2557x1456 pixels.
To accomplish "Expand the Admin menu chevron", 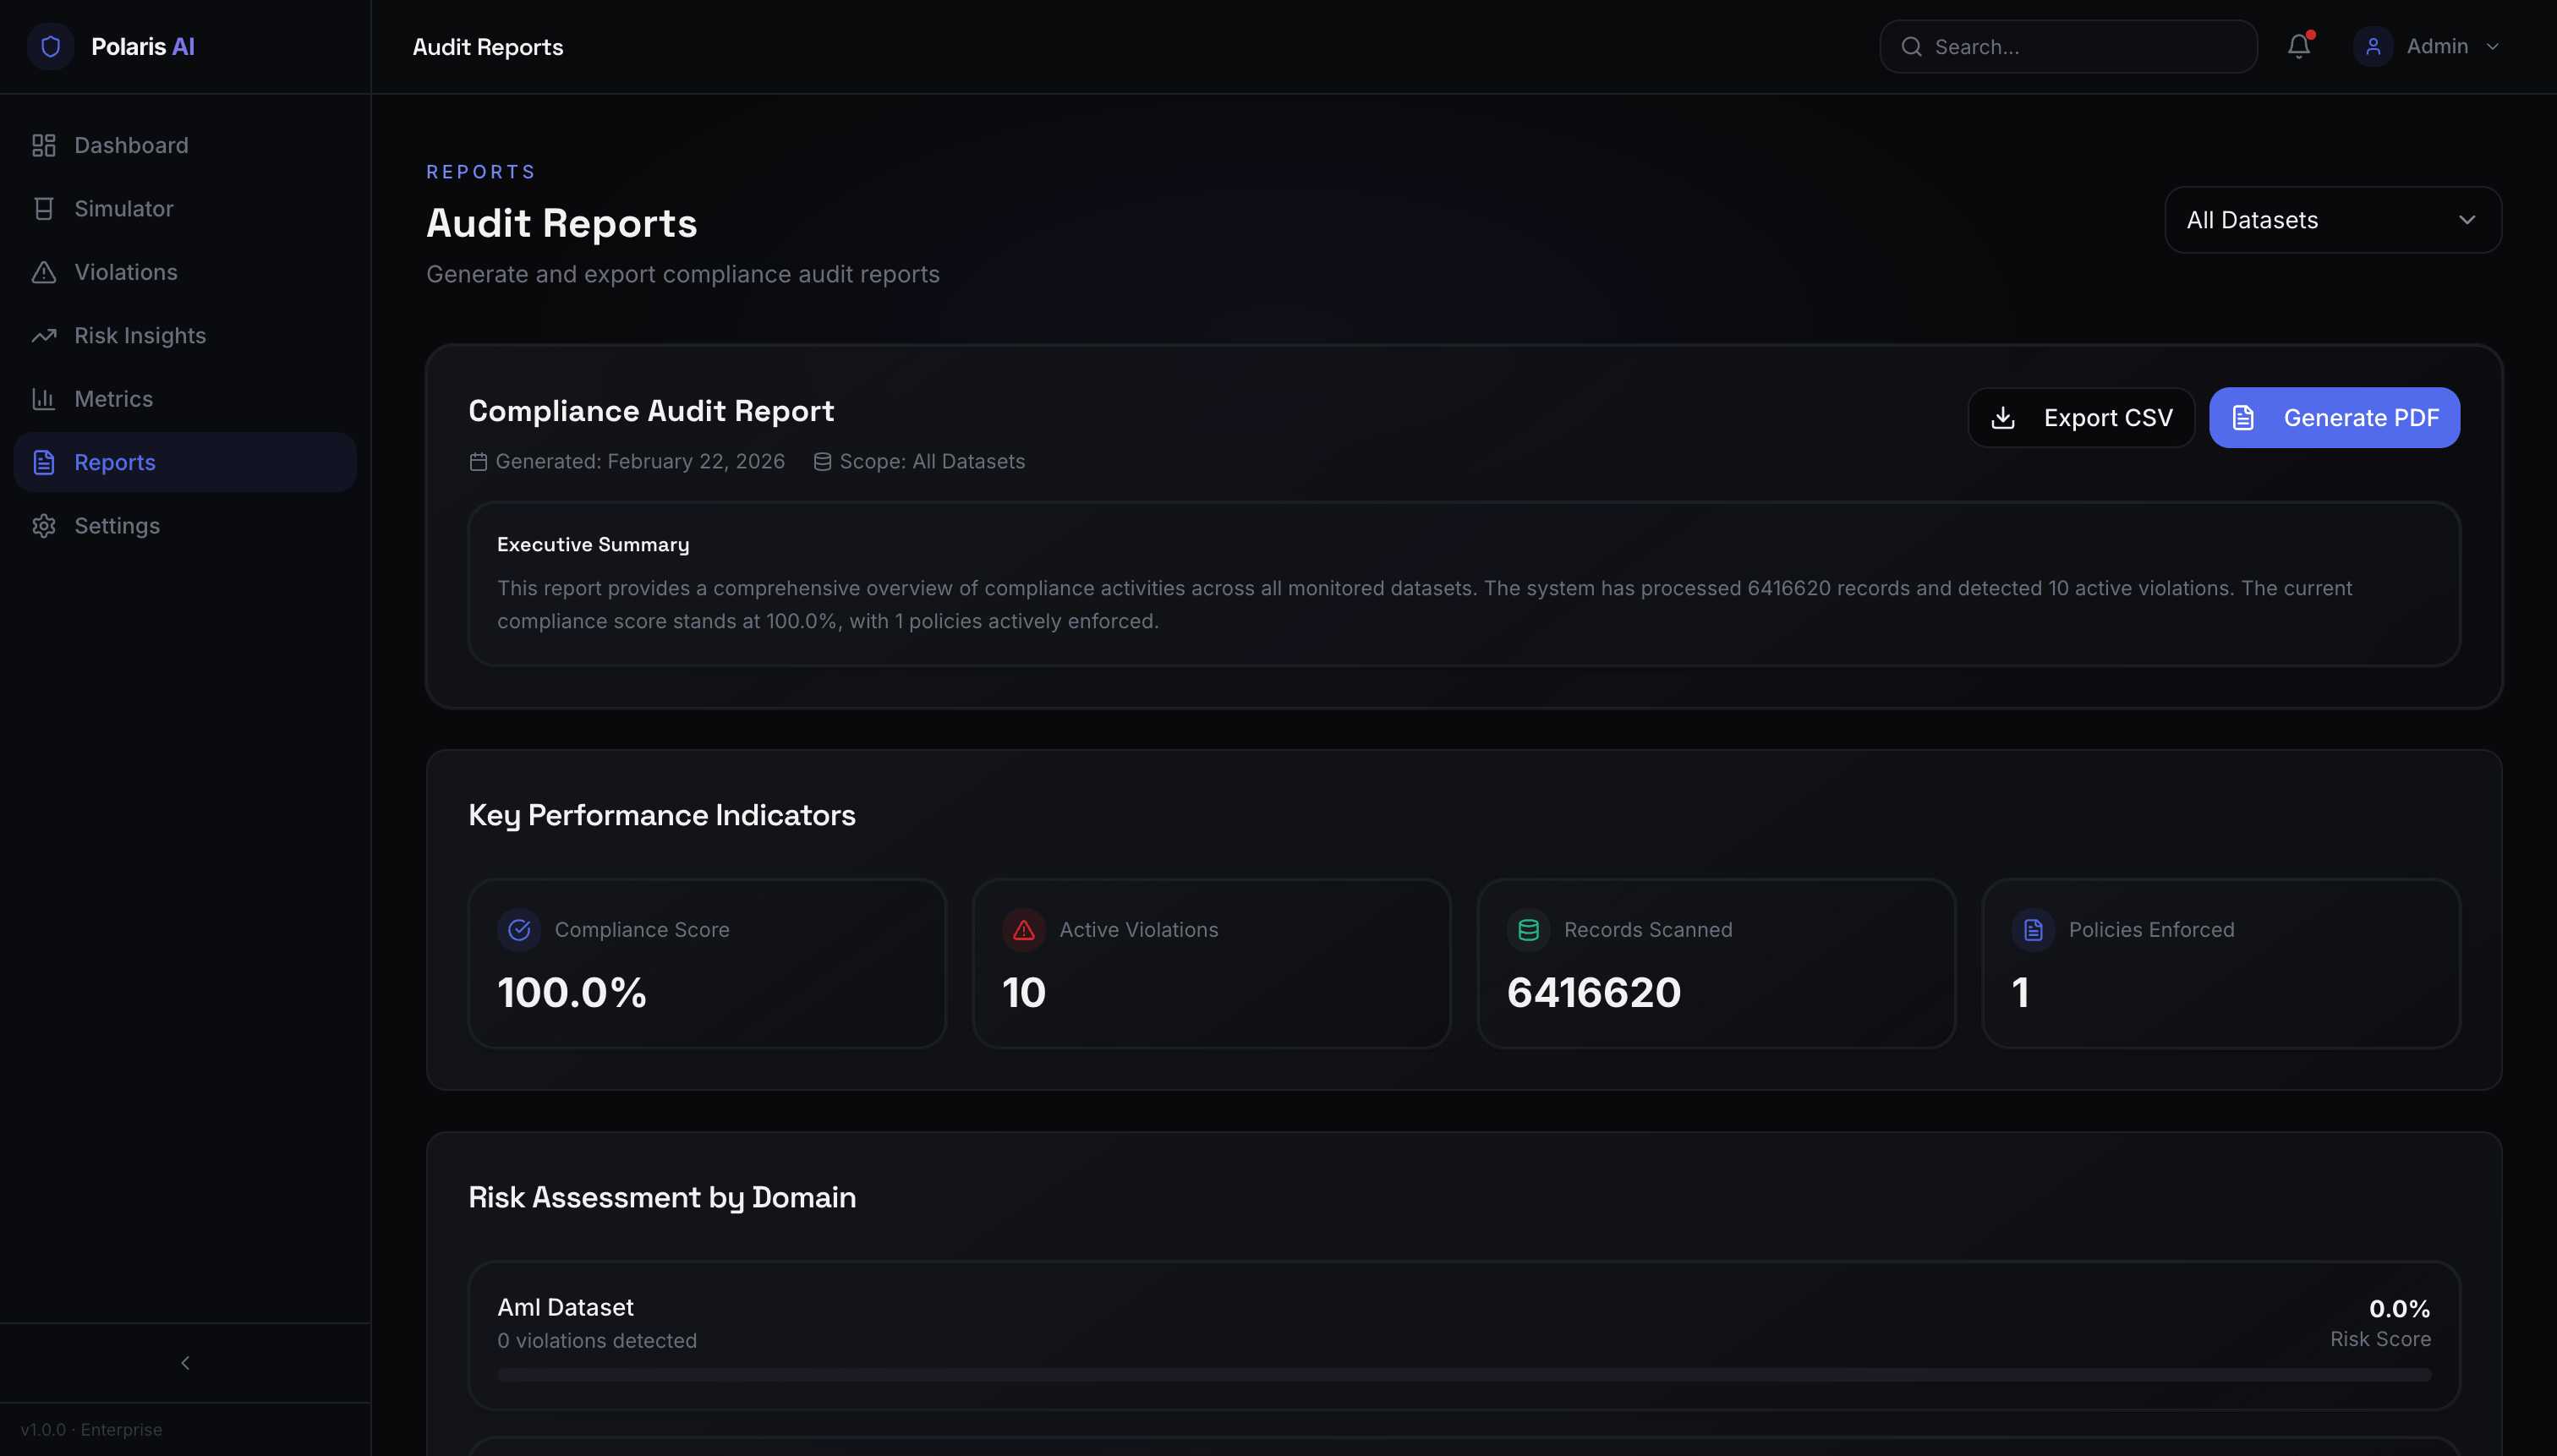I will [x=2492, y=47].
